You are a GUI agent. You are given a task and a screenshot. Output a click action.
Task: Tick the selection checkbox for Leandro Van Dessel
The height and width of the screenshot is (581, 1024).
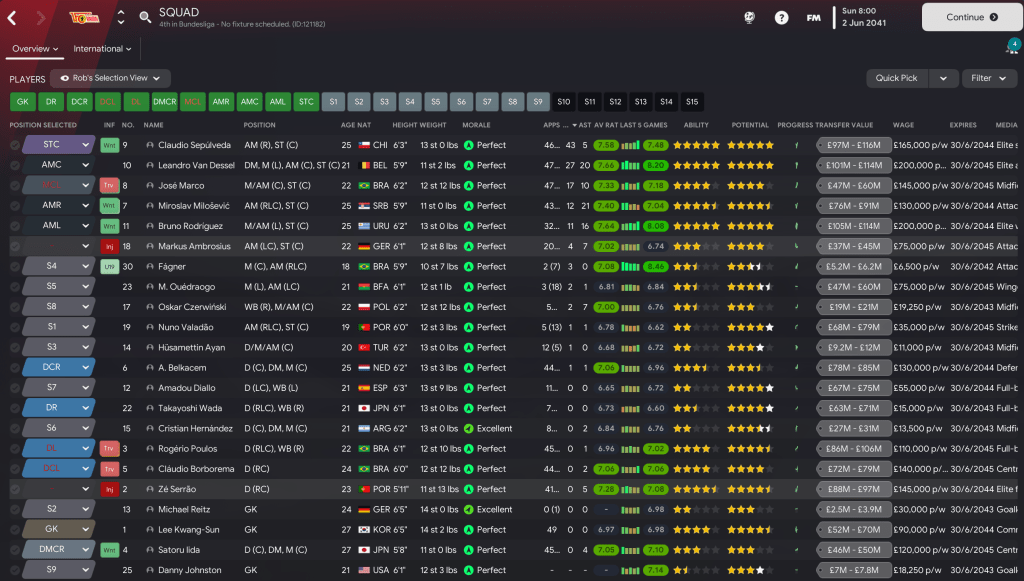[x=14, y=165]
